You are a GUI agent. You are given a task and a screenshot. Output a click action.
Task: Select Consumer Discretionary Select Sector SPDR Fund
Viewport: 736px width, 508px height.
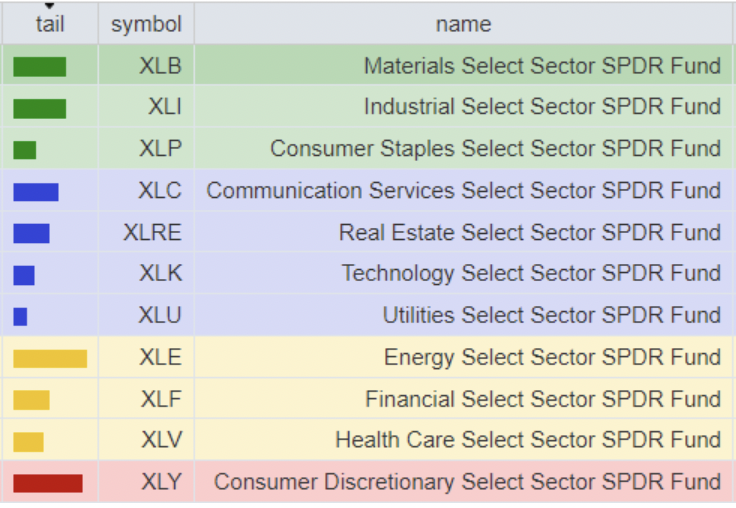click(x=467, y=482)
